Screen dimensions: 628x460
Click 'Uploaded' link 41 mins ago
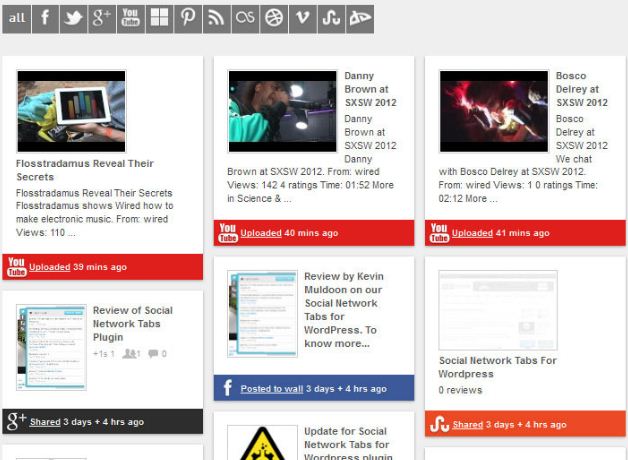coord(472,233)
